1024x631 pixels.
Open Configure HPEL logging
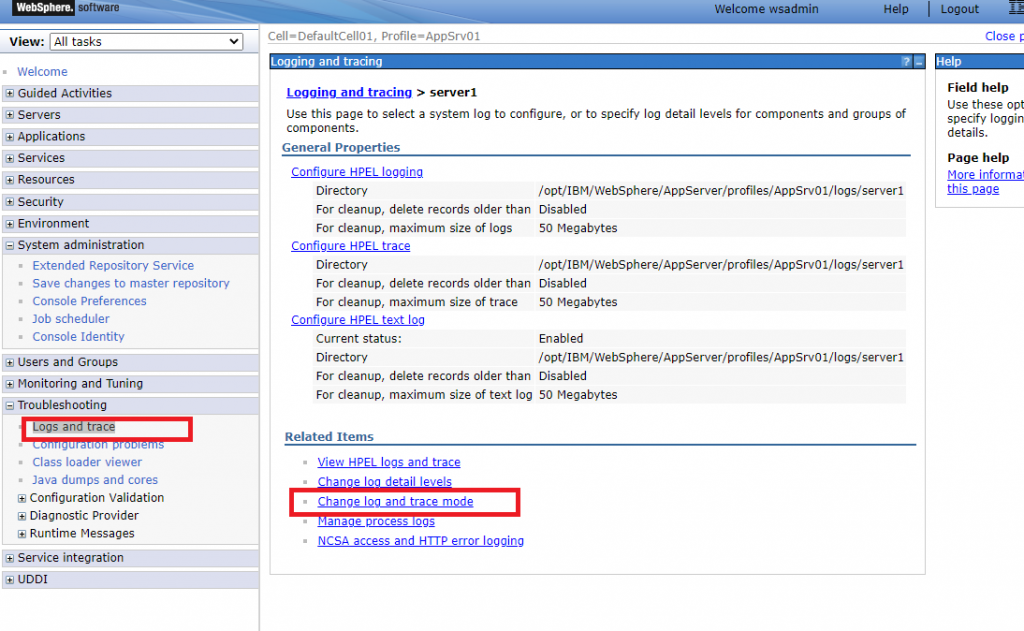[357, 172]
